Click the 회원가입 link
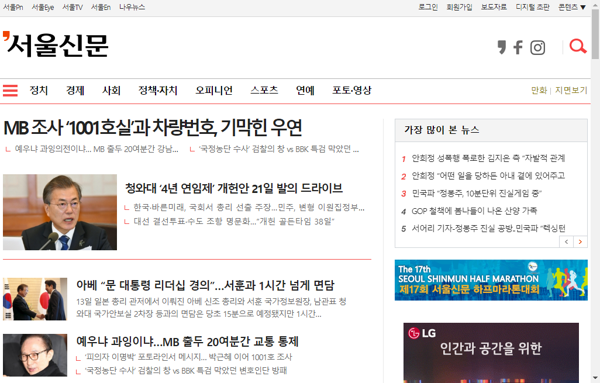This screenshot has height=383, width=600. [x=459, y=7]
